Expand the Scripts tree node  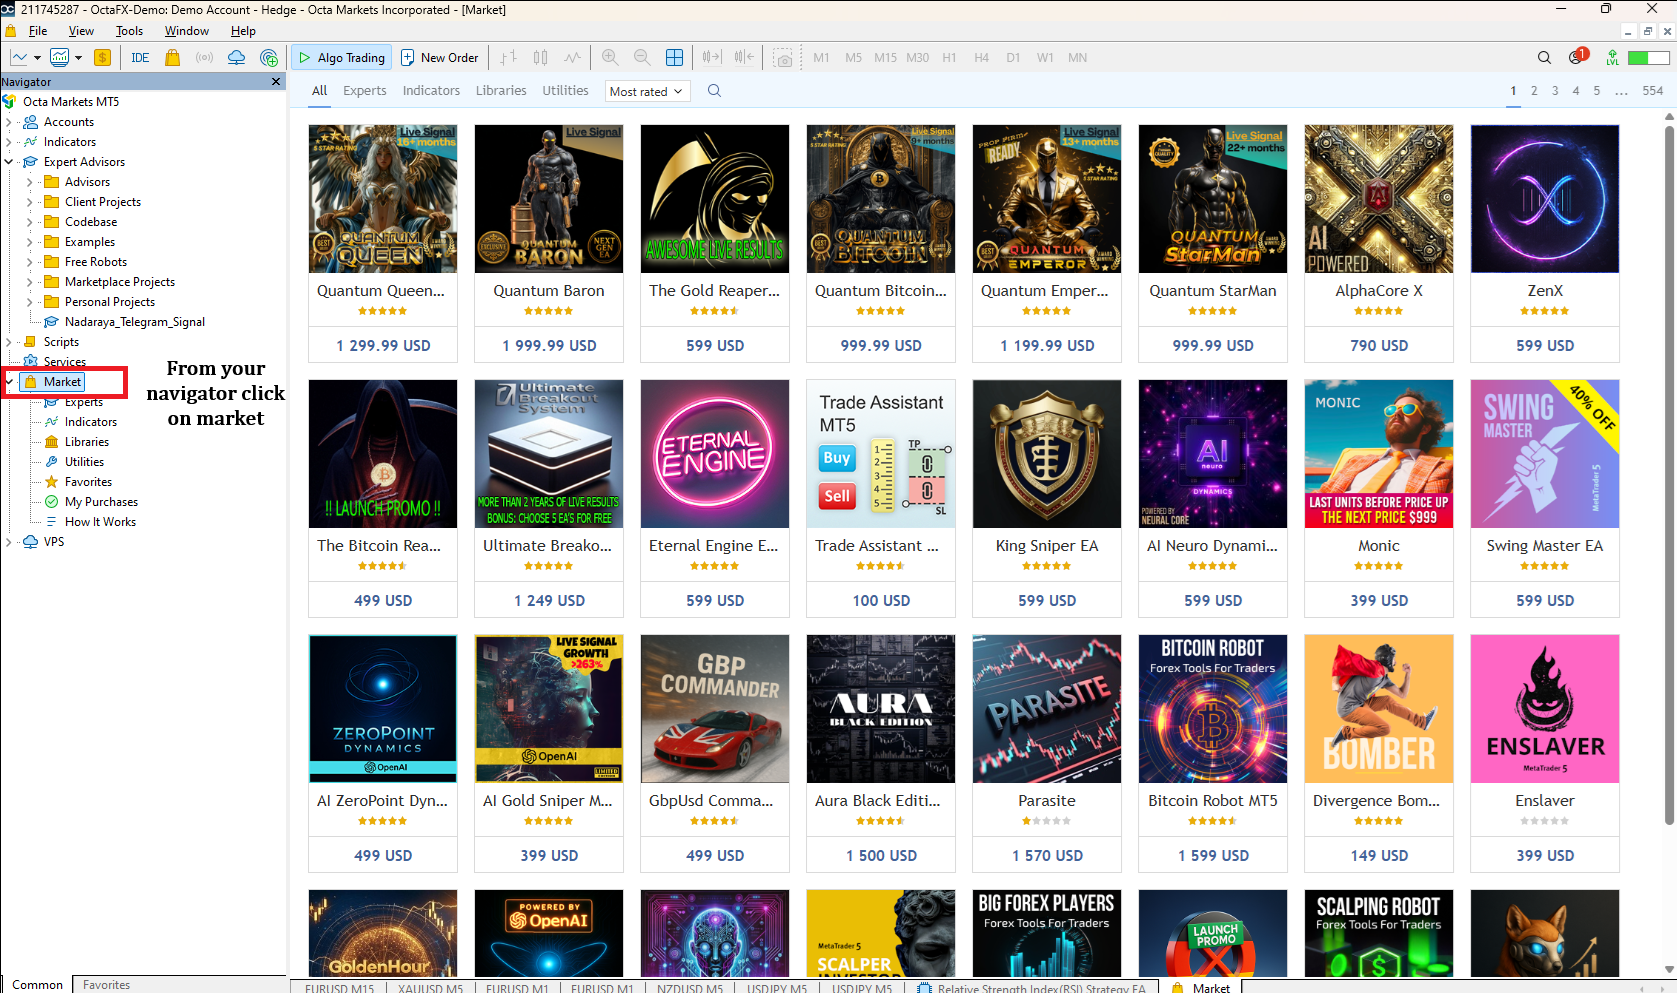[x=9, y=342]
